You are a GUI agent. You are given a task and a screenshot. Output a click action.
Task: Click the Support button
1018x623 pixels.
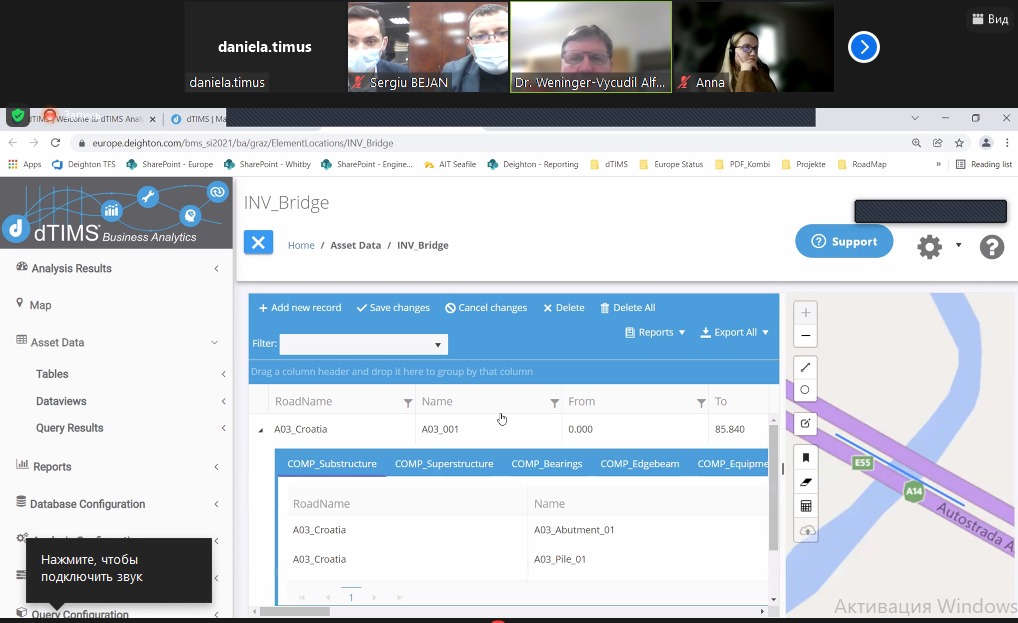point(844,241)
